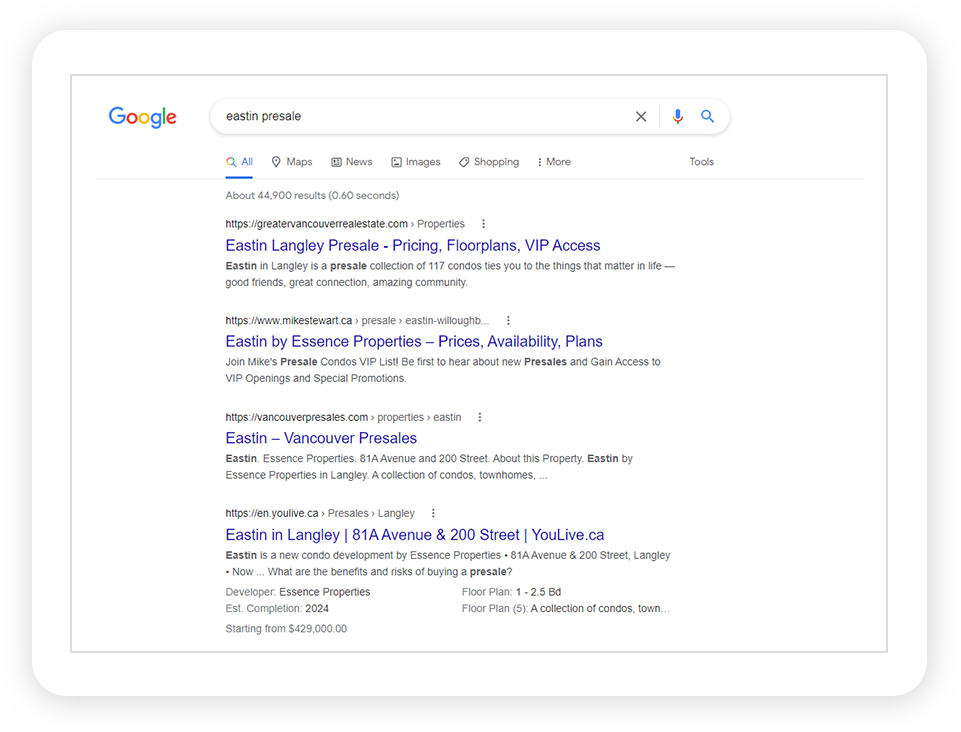Screen dimensions: 961x732
Task: Click the en.youlive.ca URL breadcrumb
Action: tap(320, 513)
